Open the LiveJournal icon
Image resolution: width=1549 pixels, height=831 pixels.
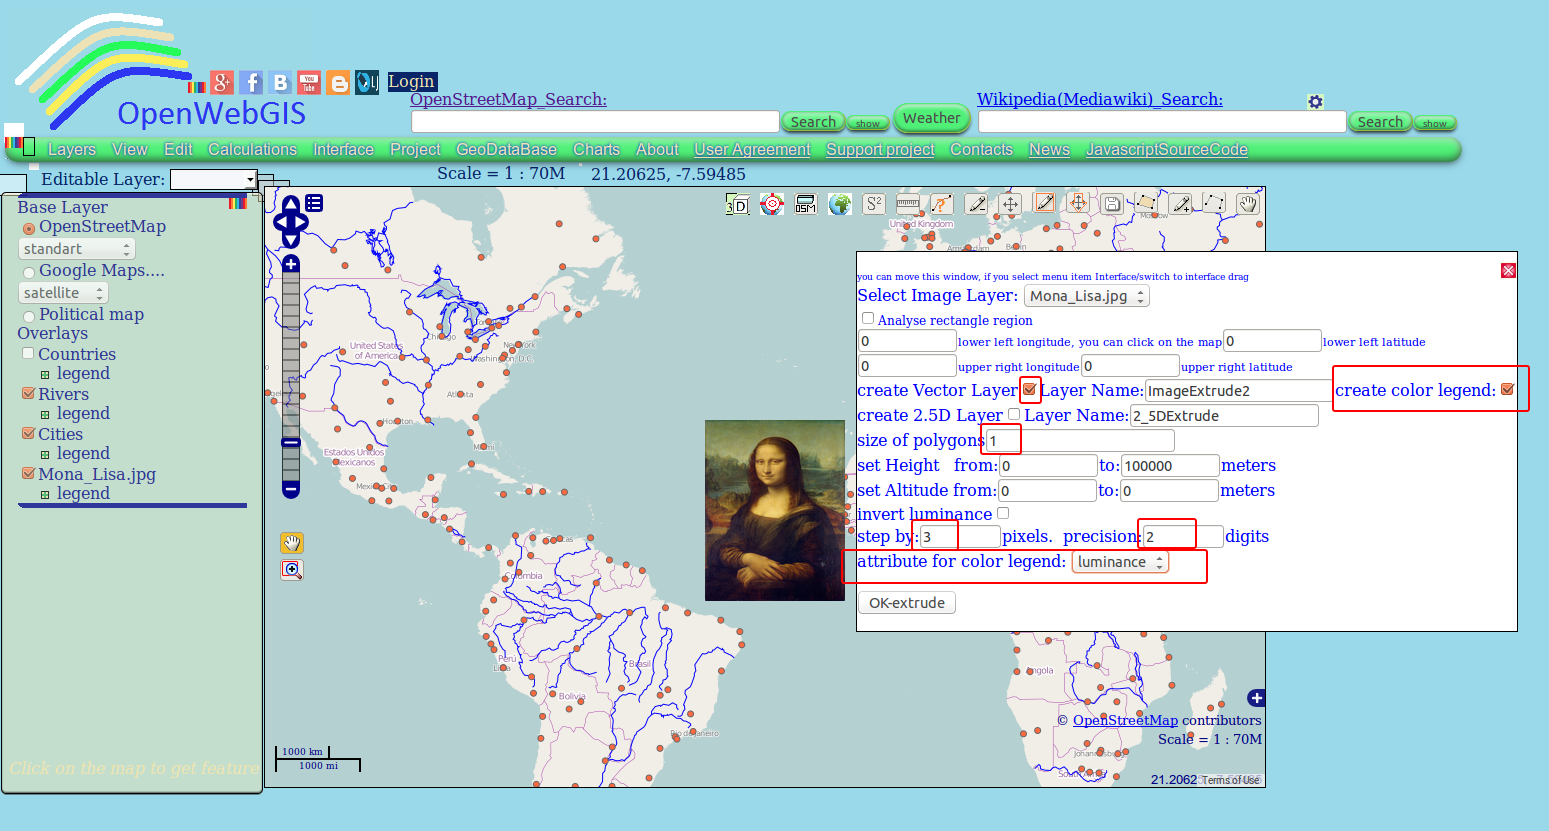point(367,83)
